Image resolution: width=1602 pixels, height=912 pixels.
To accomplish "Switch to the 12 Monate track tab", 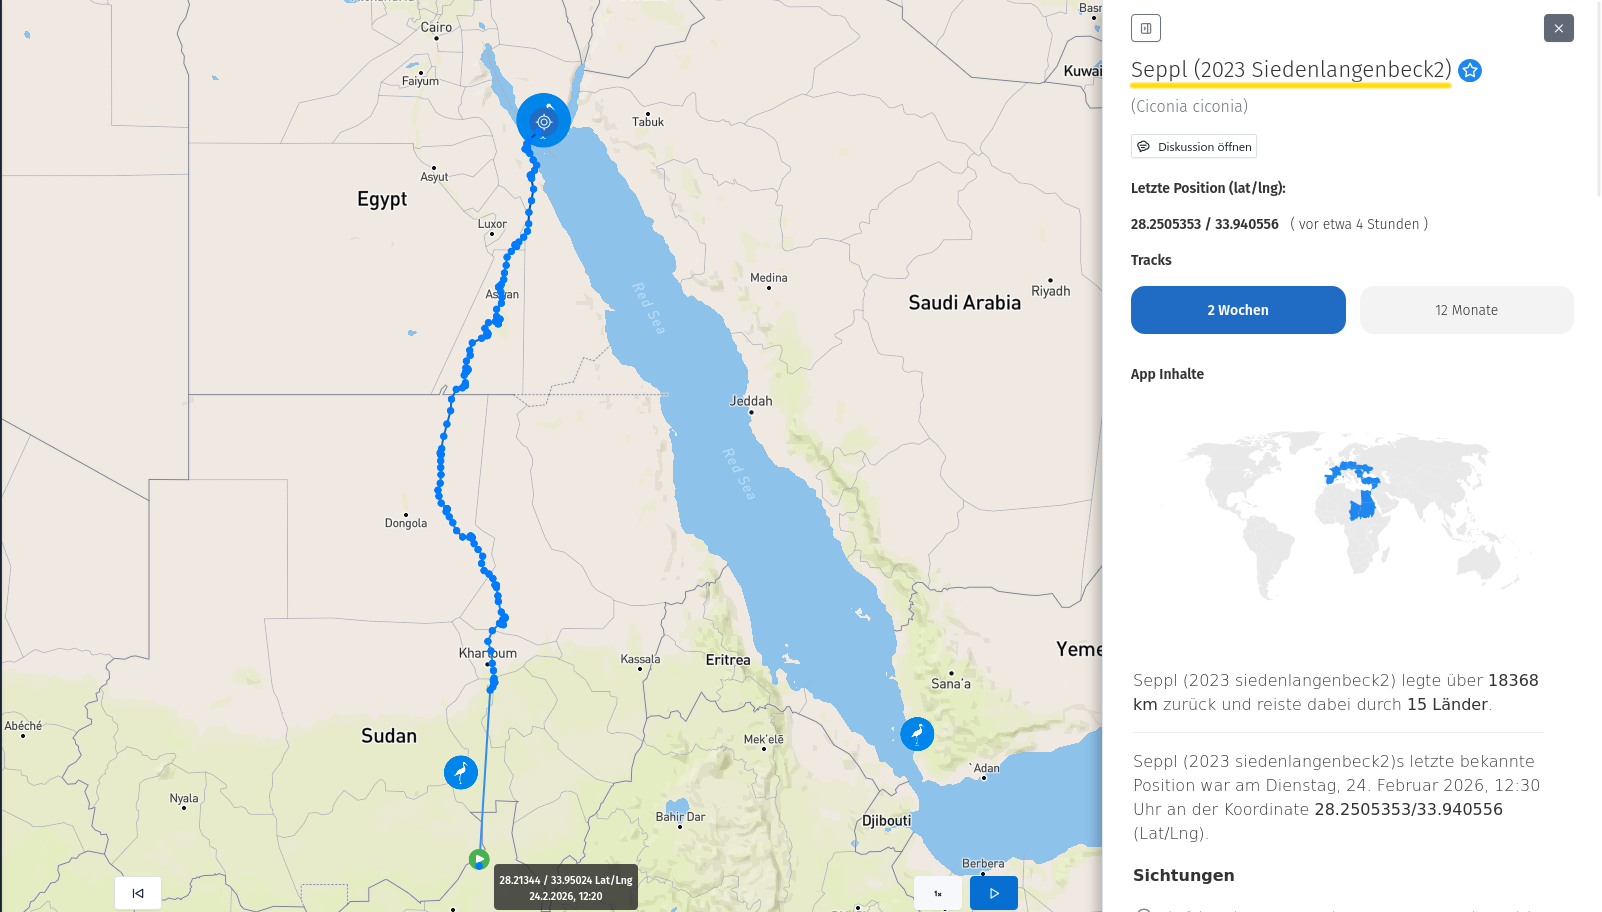I will (1466, 310).
